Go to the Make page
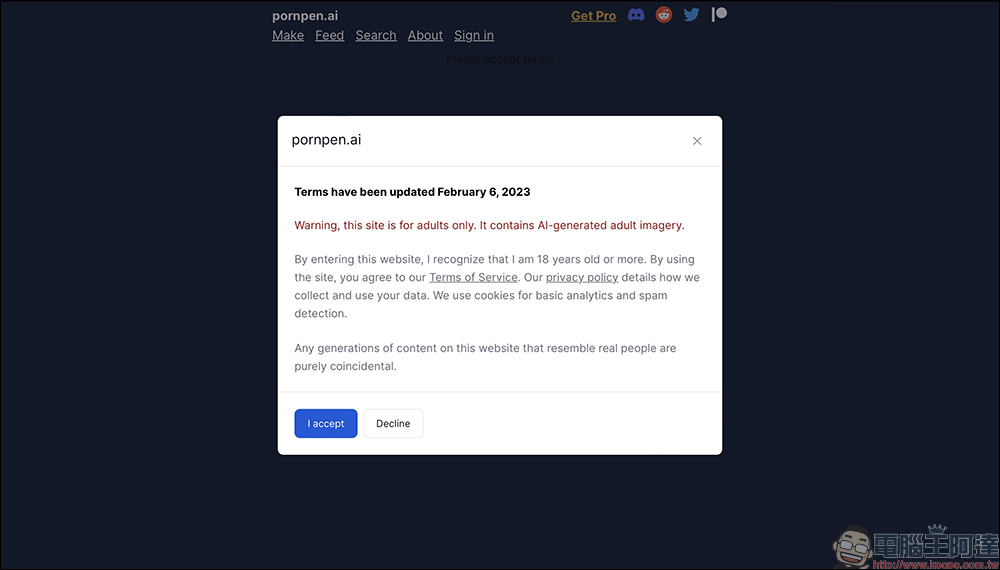 pos(288,36)
